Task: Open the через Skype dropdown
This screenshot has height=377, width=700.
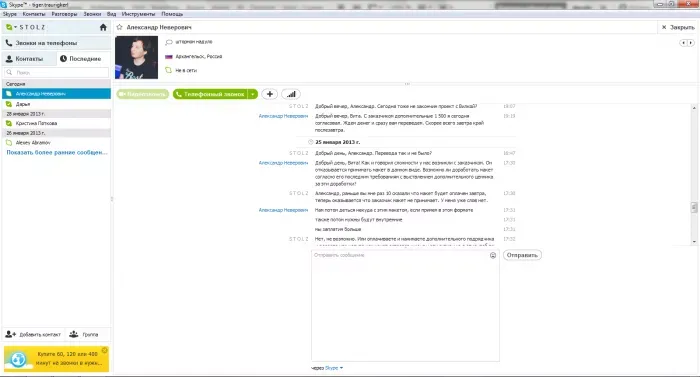Action: pos(327,368)
